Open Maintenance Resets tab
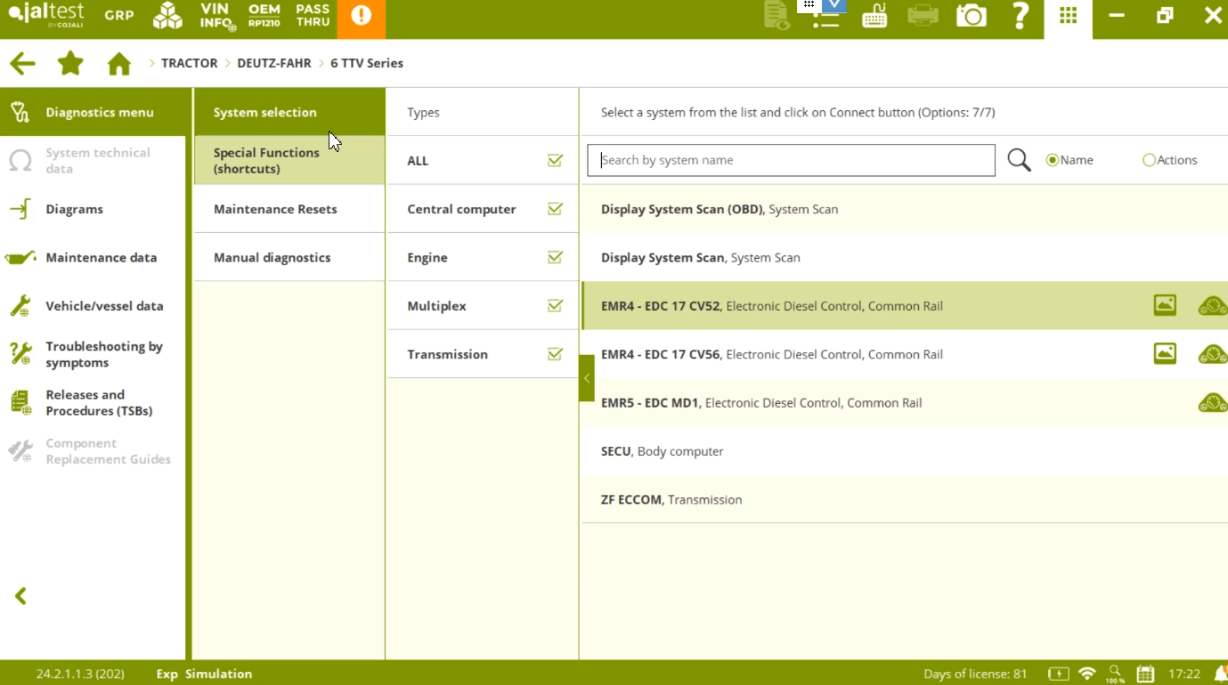The image size is (1228, 685). click(275, 209)
